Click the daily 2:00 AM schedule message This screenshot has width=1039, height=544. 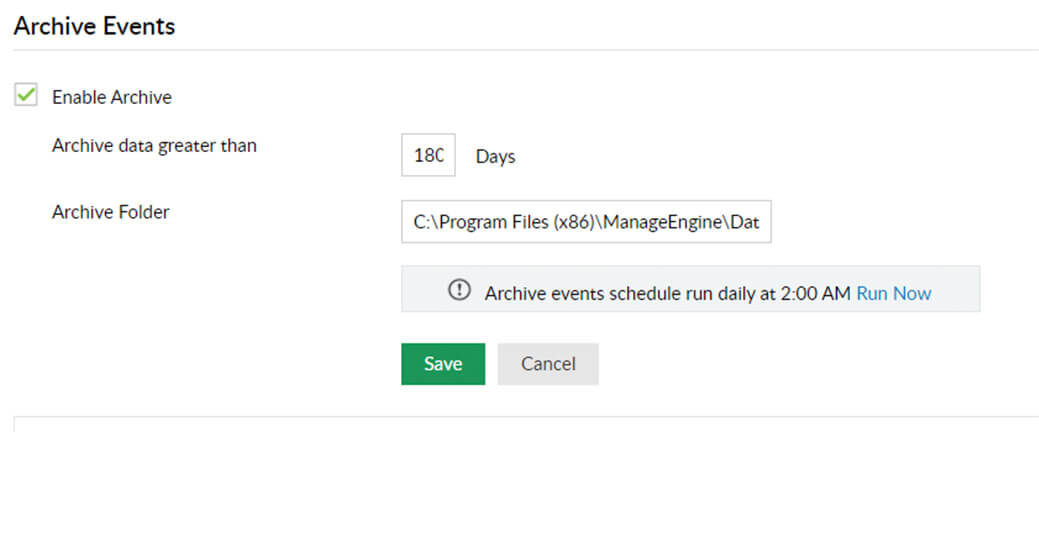click(667, 293)
